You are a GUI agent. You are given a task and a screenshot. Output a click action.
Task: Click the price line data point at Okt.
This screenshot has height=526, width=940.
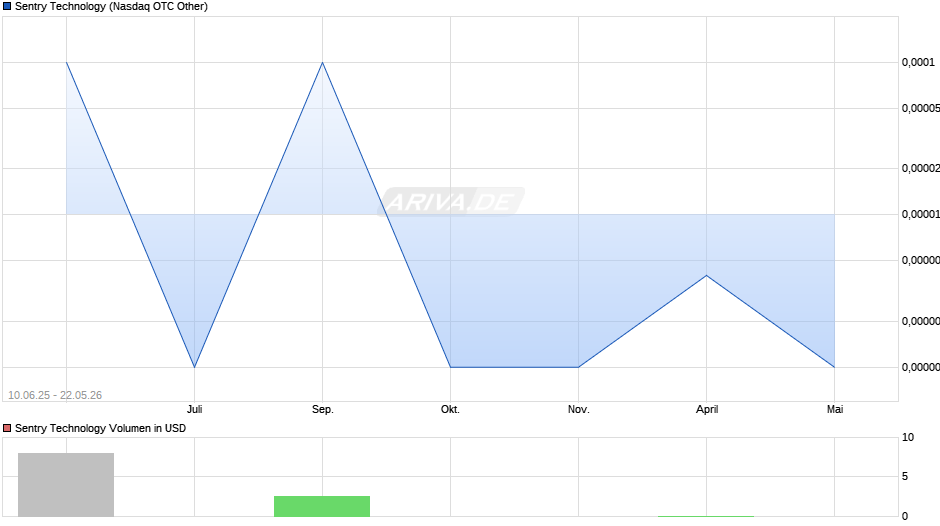pos(450,367)
